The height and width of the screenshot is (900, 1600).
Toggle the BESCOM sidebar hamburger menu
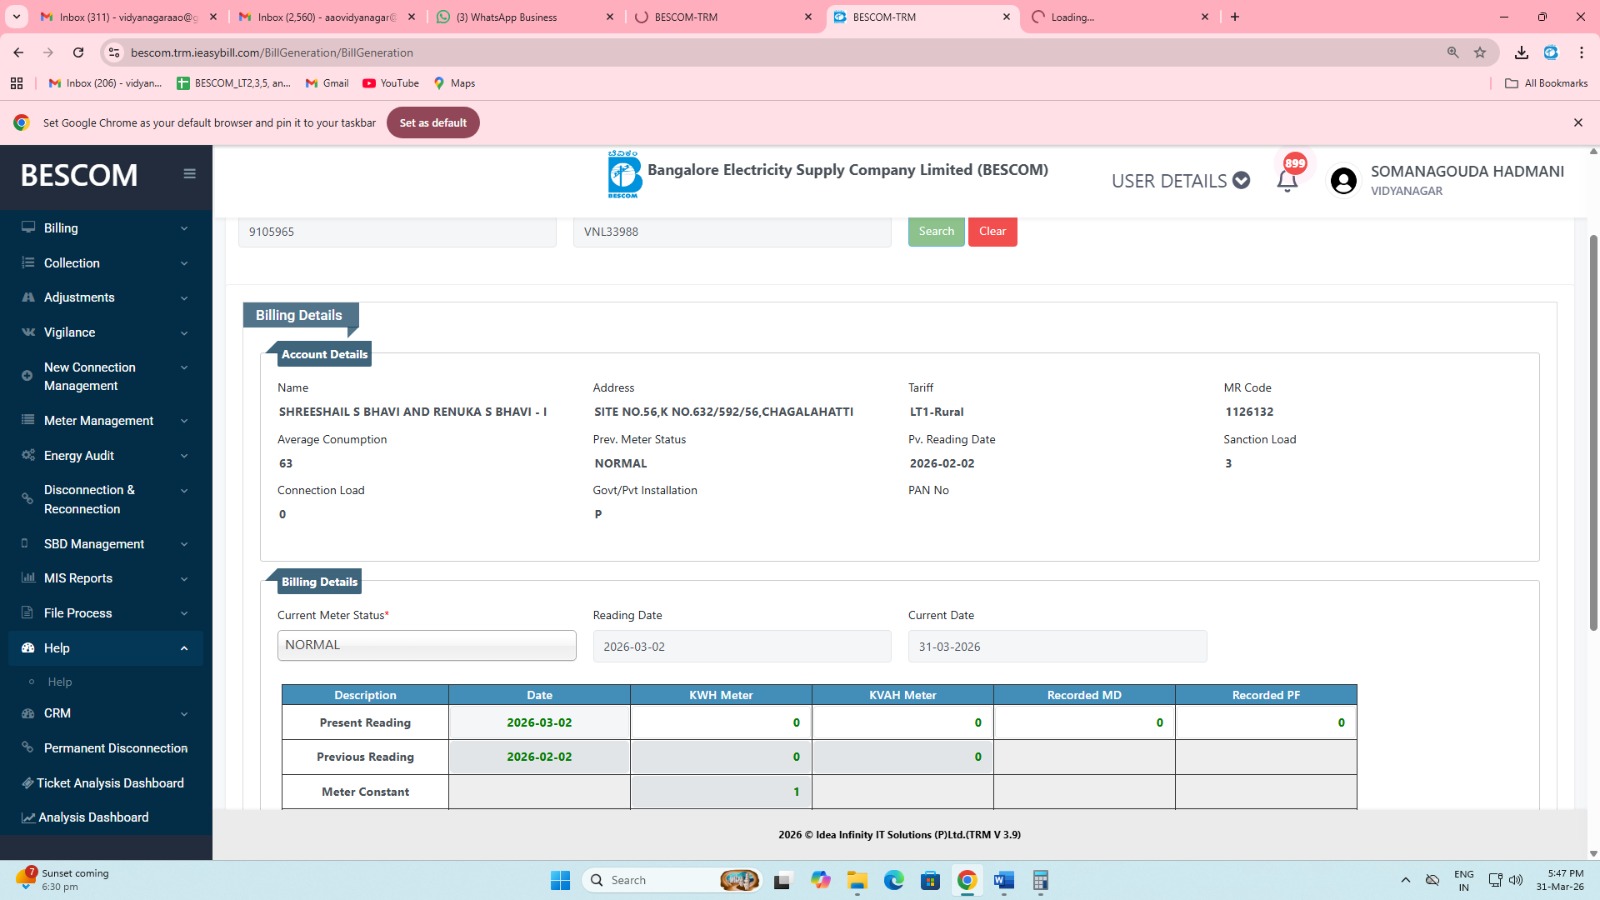coord(189,174)
